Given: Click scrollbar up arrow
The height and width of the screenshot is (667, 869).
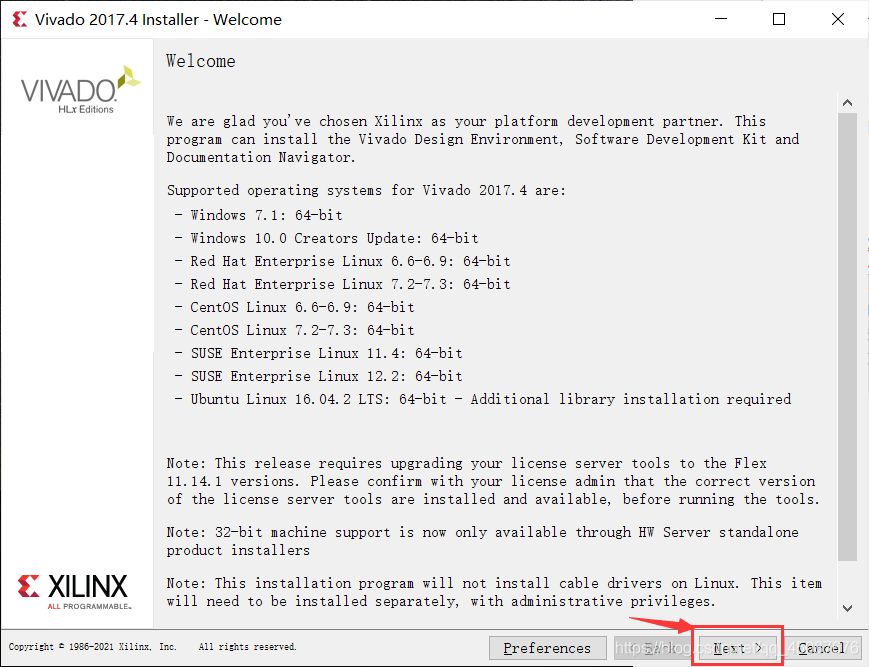Looking at the screenshot, I should click(x=847, y=102).
